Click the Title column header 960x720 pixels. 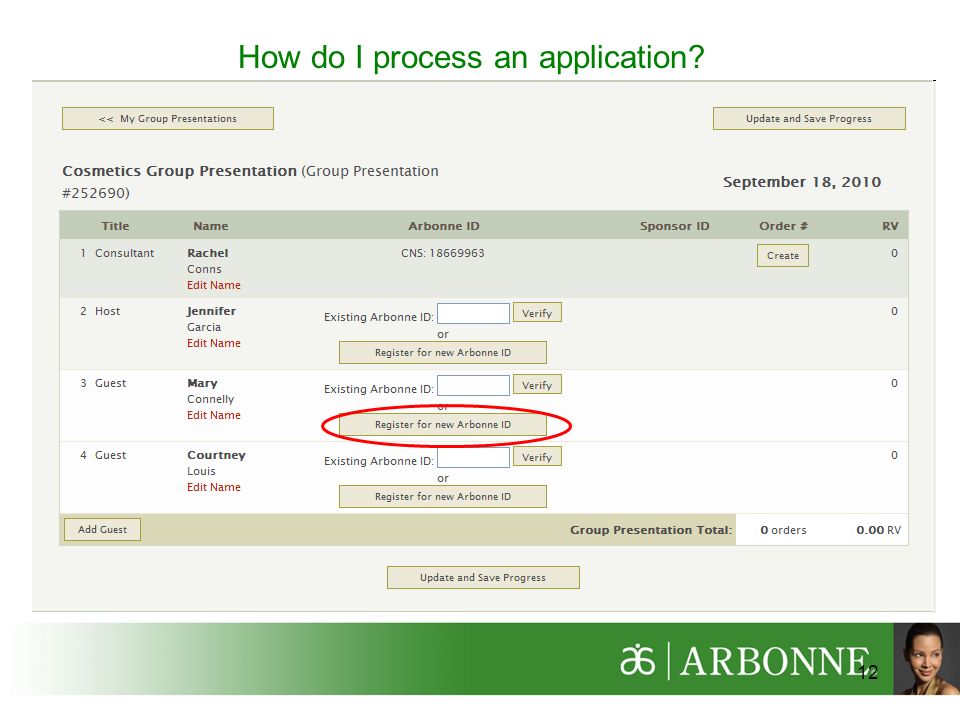[115, 226]
